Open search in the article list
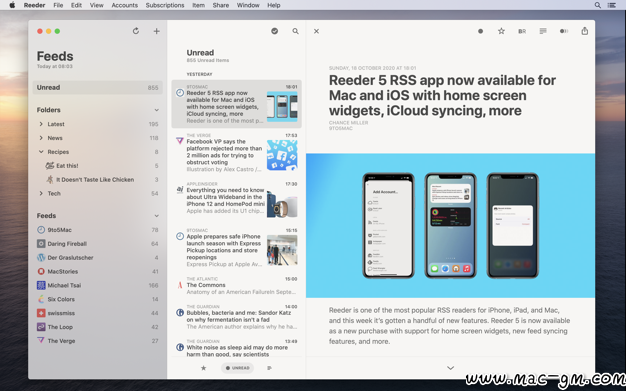This screenshot has height=391, width=626. tap(295, 31)
